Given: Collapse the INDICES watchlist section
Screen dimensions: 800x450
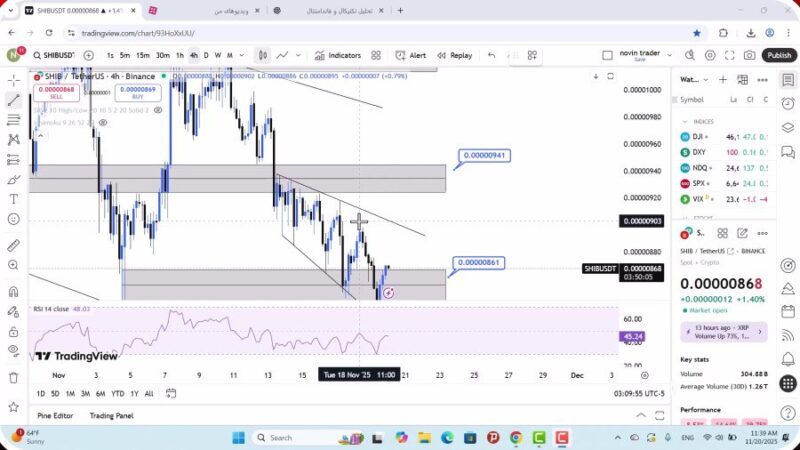Looking at the screenshot, I should coord(686,121).
